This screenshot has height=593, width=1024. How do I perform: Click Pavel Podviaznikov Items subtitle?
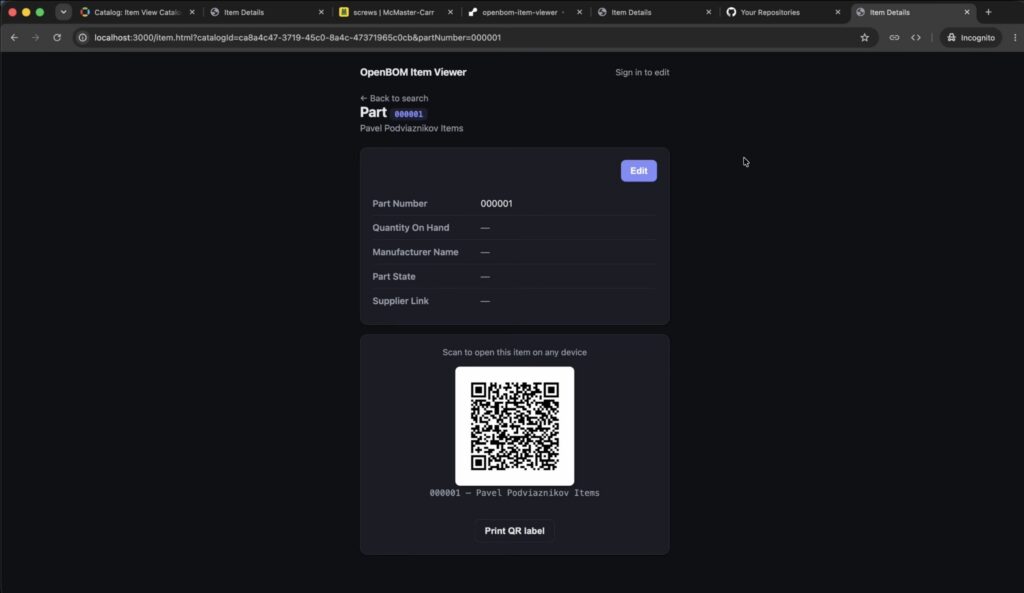tap(411, 129)
